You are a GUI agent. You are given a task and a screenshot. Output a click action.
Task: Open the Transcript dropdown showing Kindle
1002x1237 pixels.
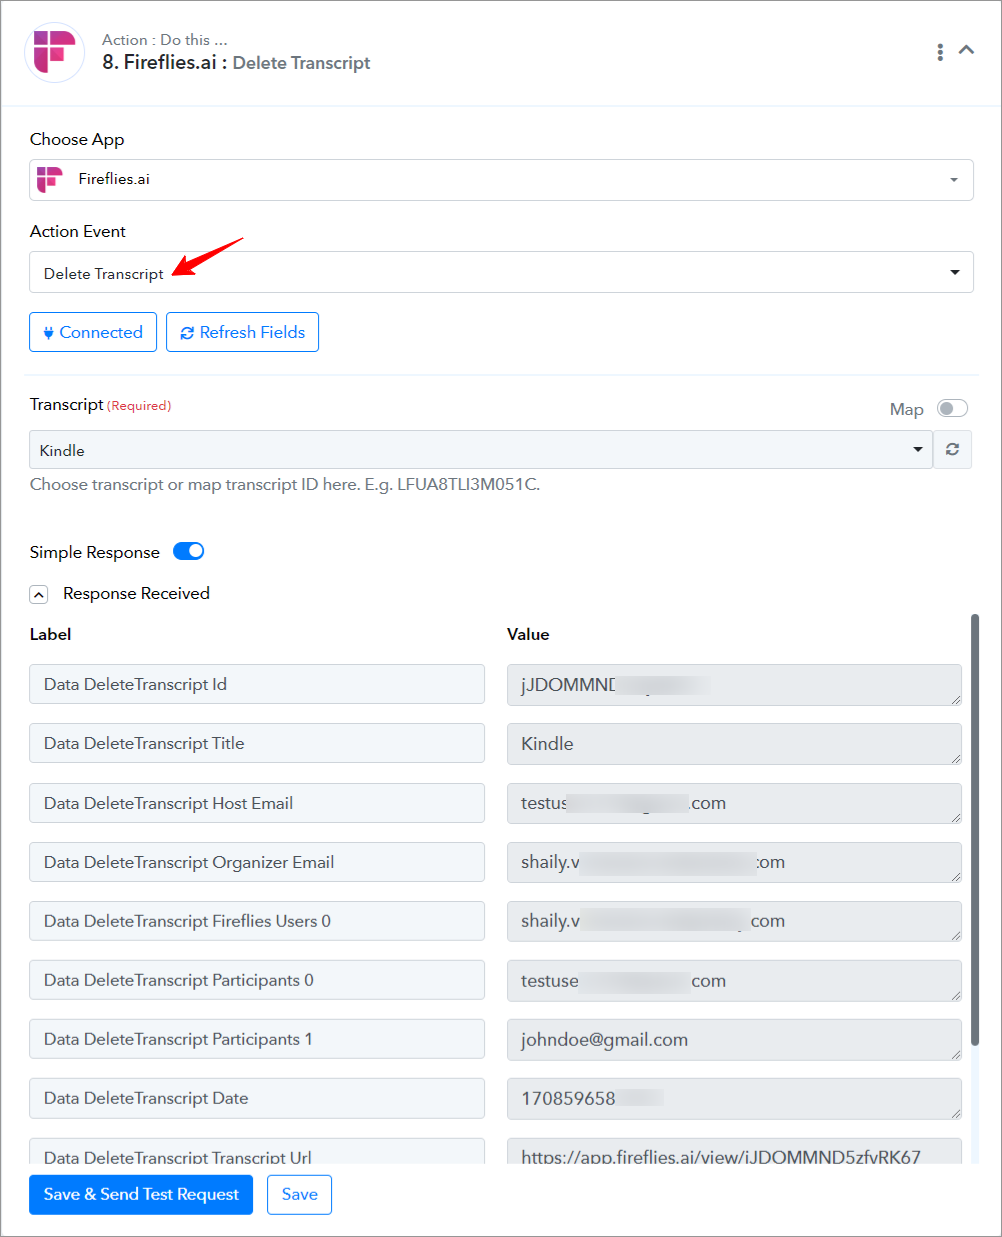click(x=481, y=450)
